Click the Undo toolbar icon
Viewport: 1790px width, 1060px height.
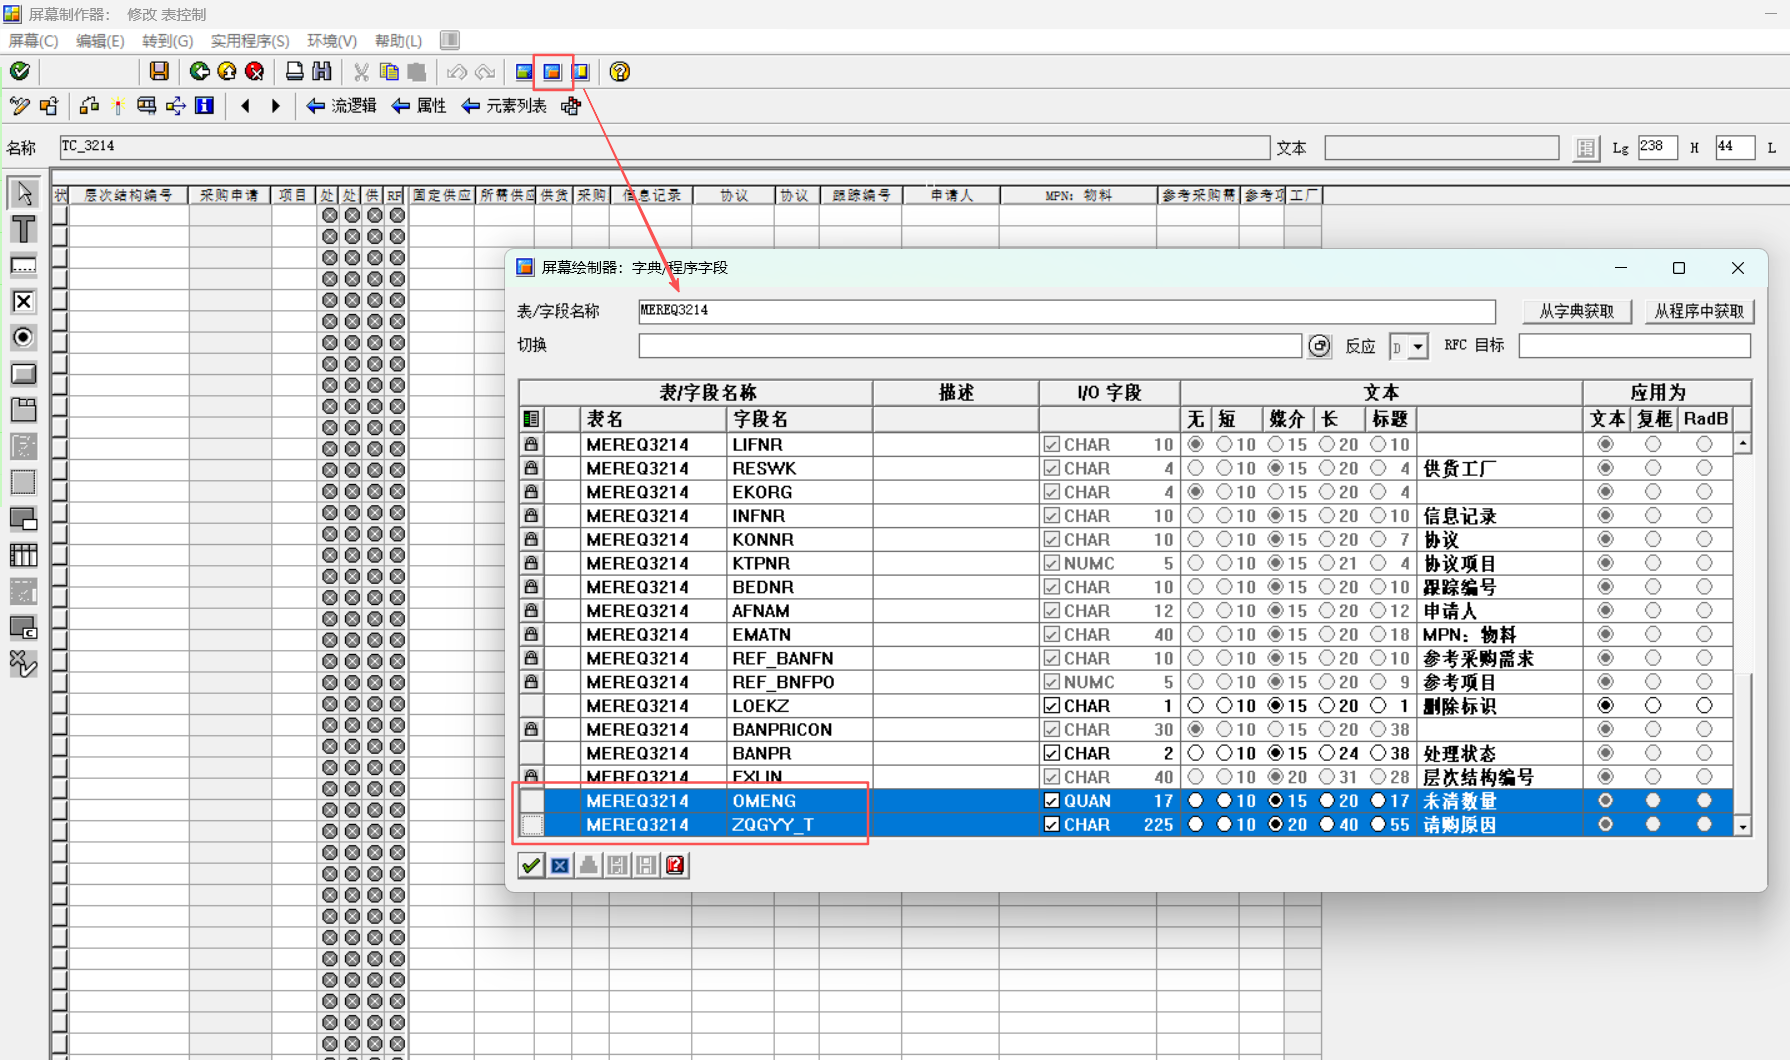click(x=458, y=71)
